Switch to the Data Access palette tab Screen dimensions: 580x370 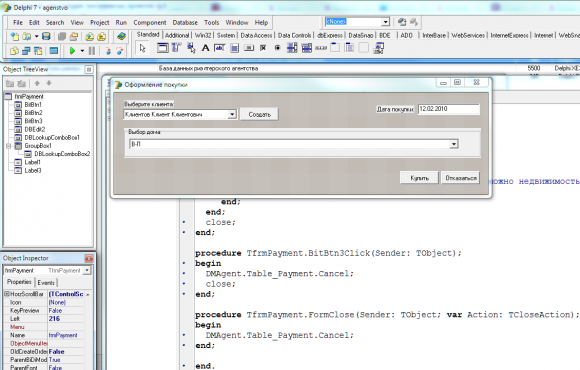256,35
